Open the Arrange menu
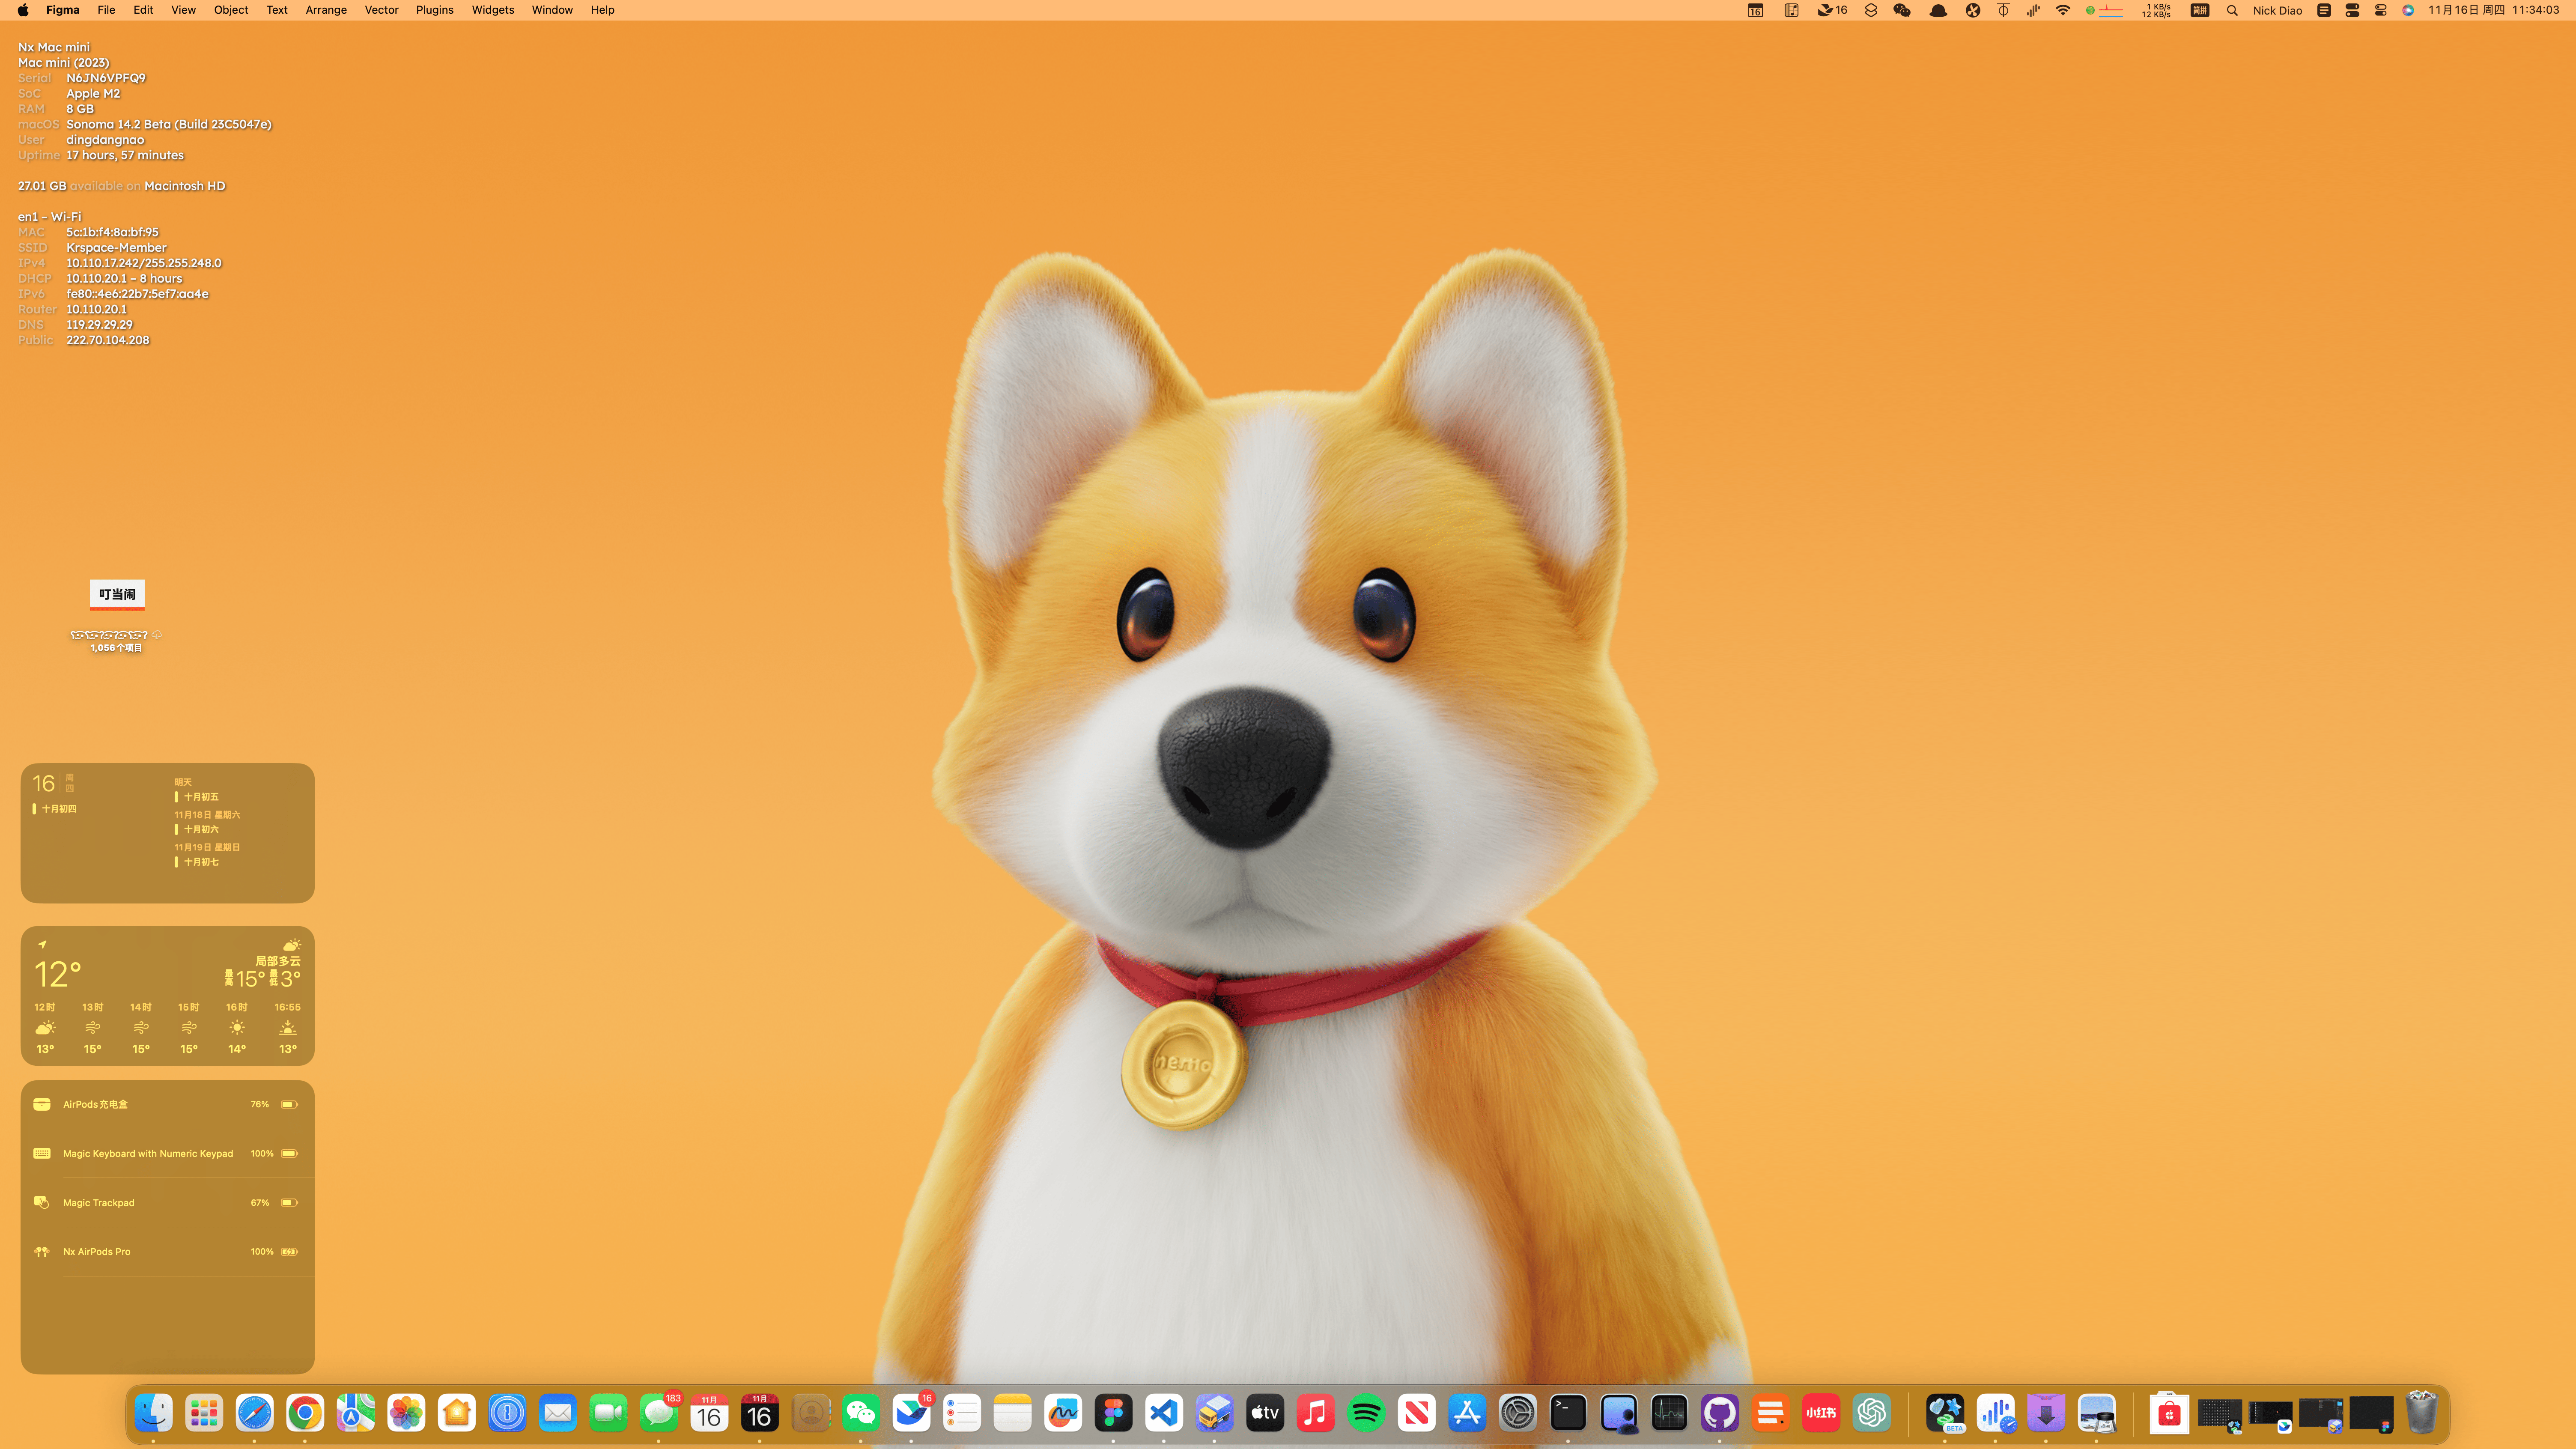2576x1449 pixels. [x=326, y=10]
